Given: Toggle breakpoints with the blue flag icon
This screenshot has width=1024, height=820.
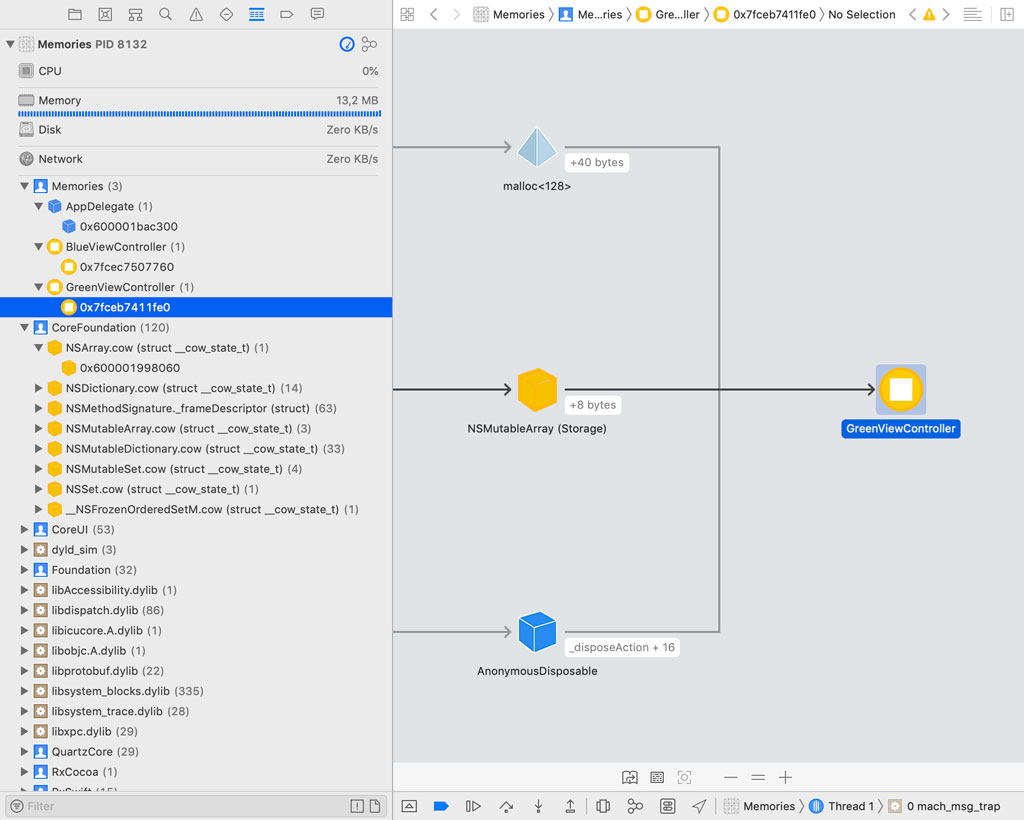Looking at the screenshot, I should pyautogui.click(x=441, y=806).
